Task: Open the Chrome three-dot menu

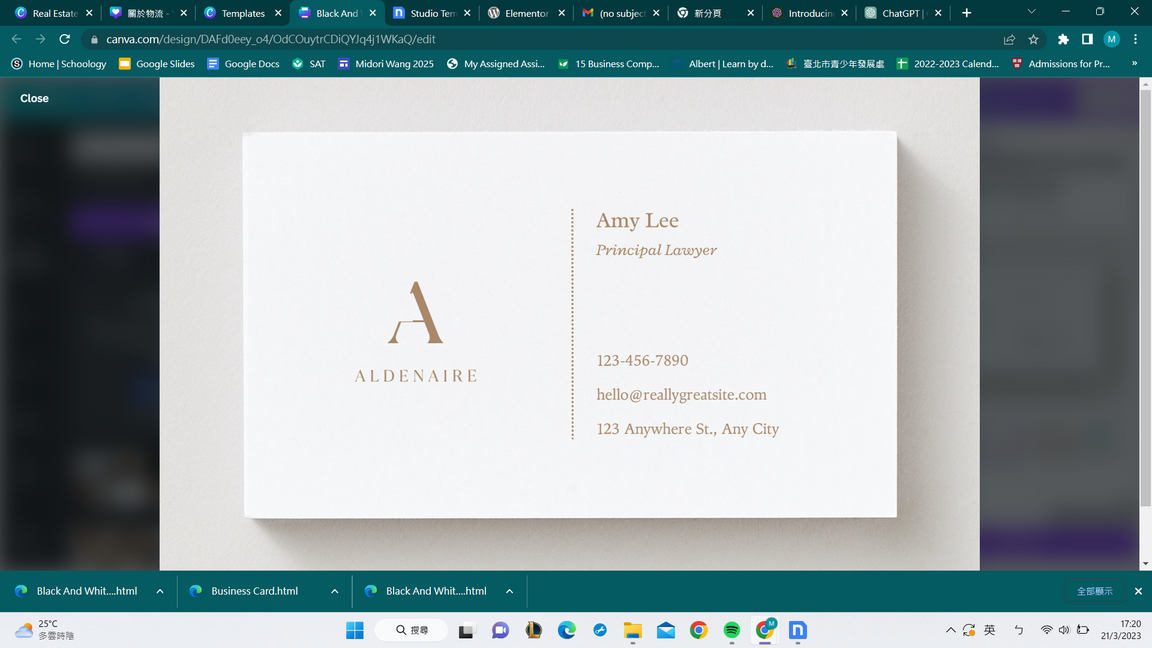Action: tap(1135, 39)
